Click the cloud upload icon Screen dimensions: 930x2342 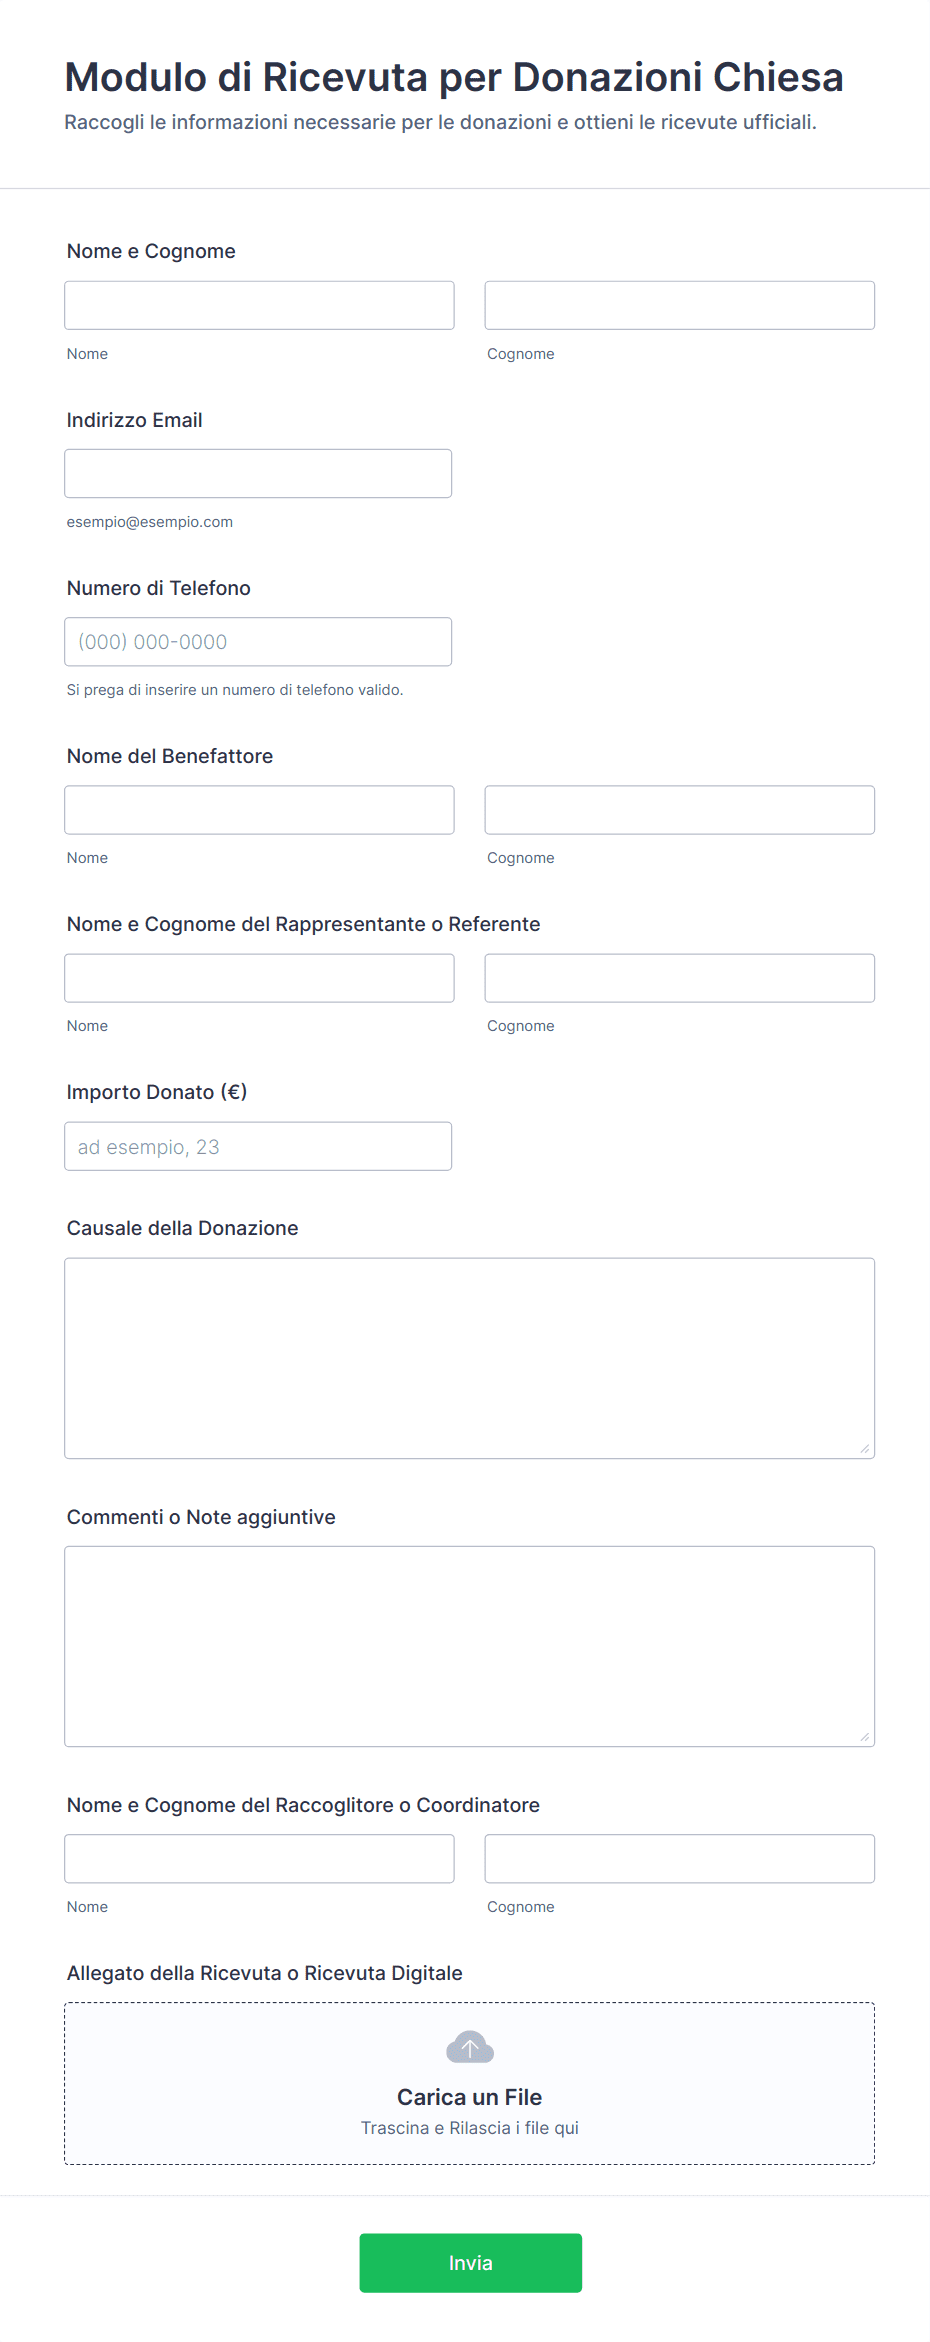pos(469,2047)
